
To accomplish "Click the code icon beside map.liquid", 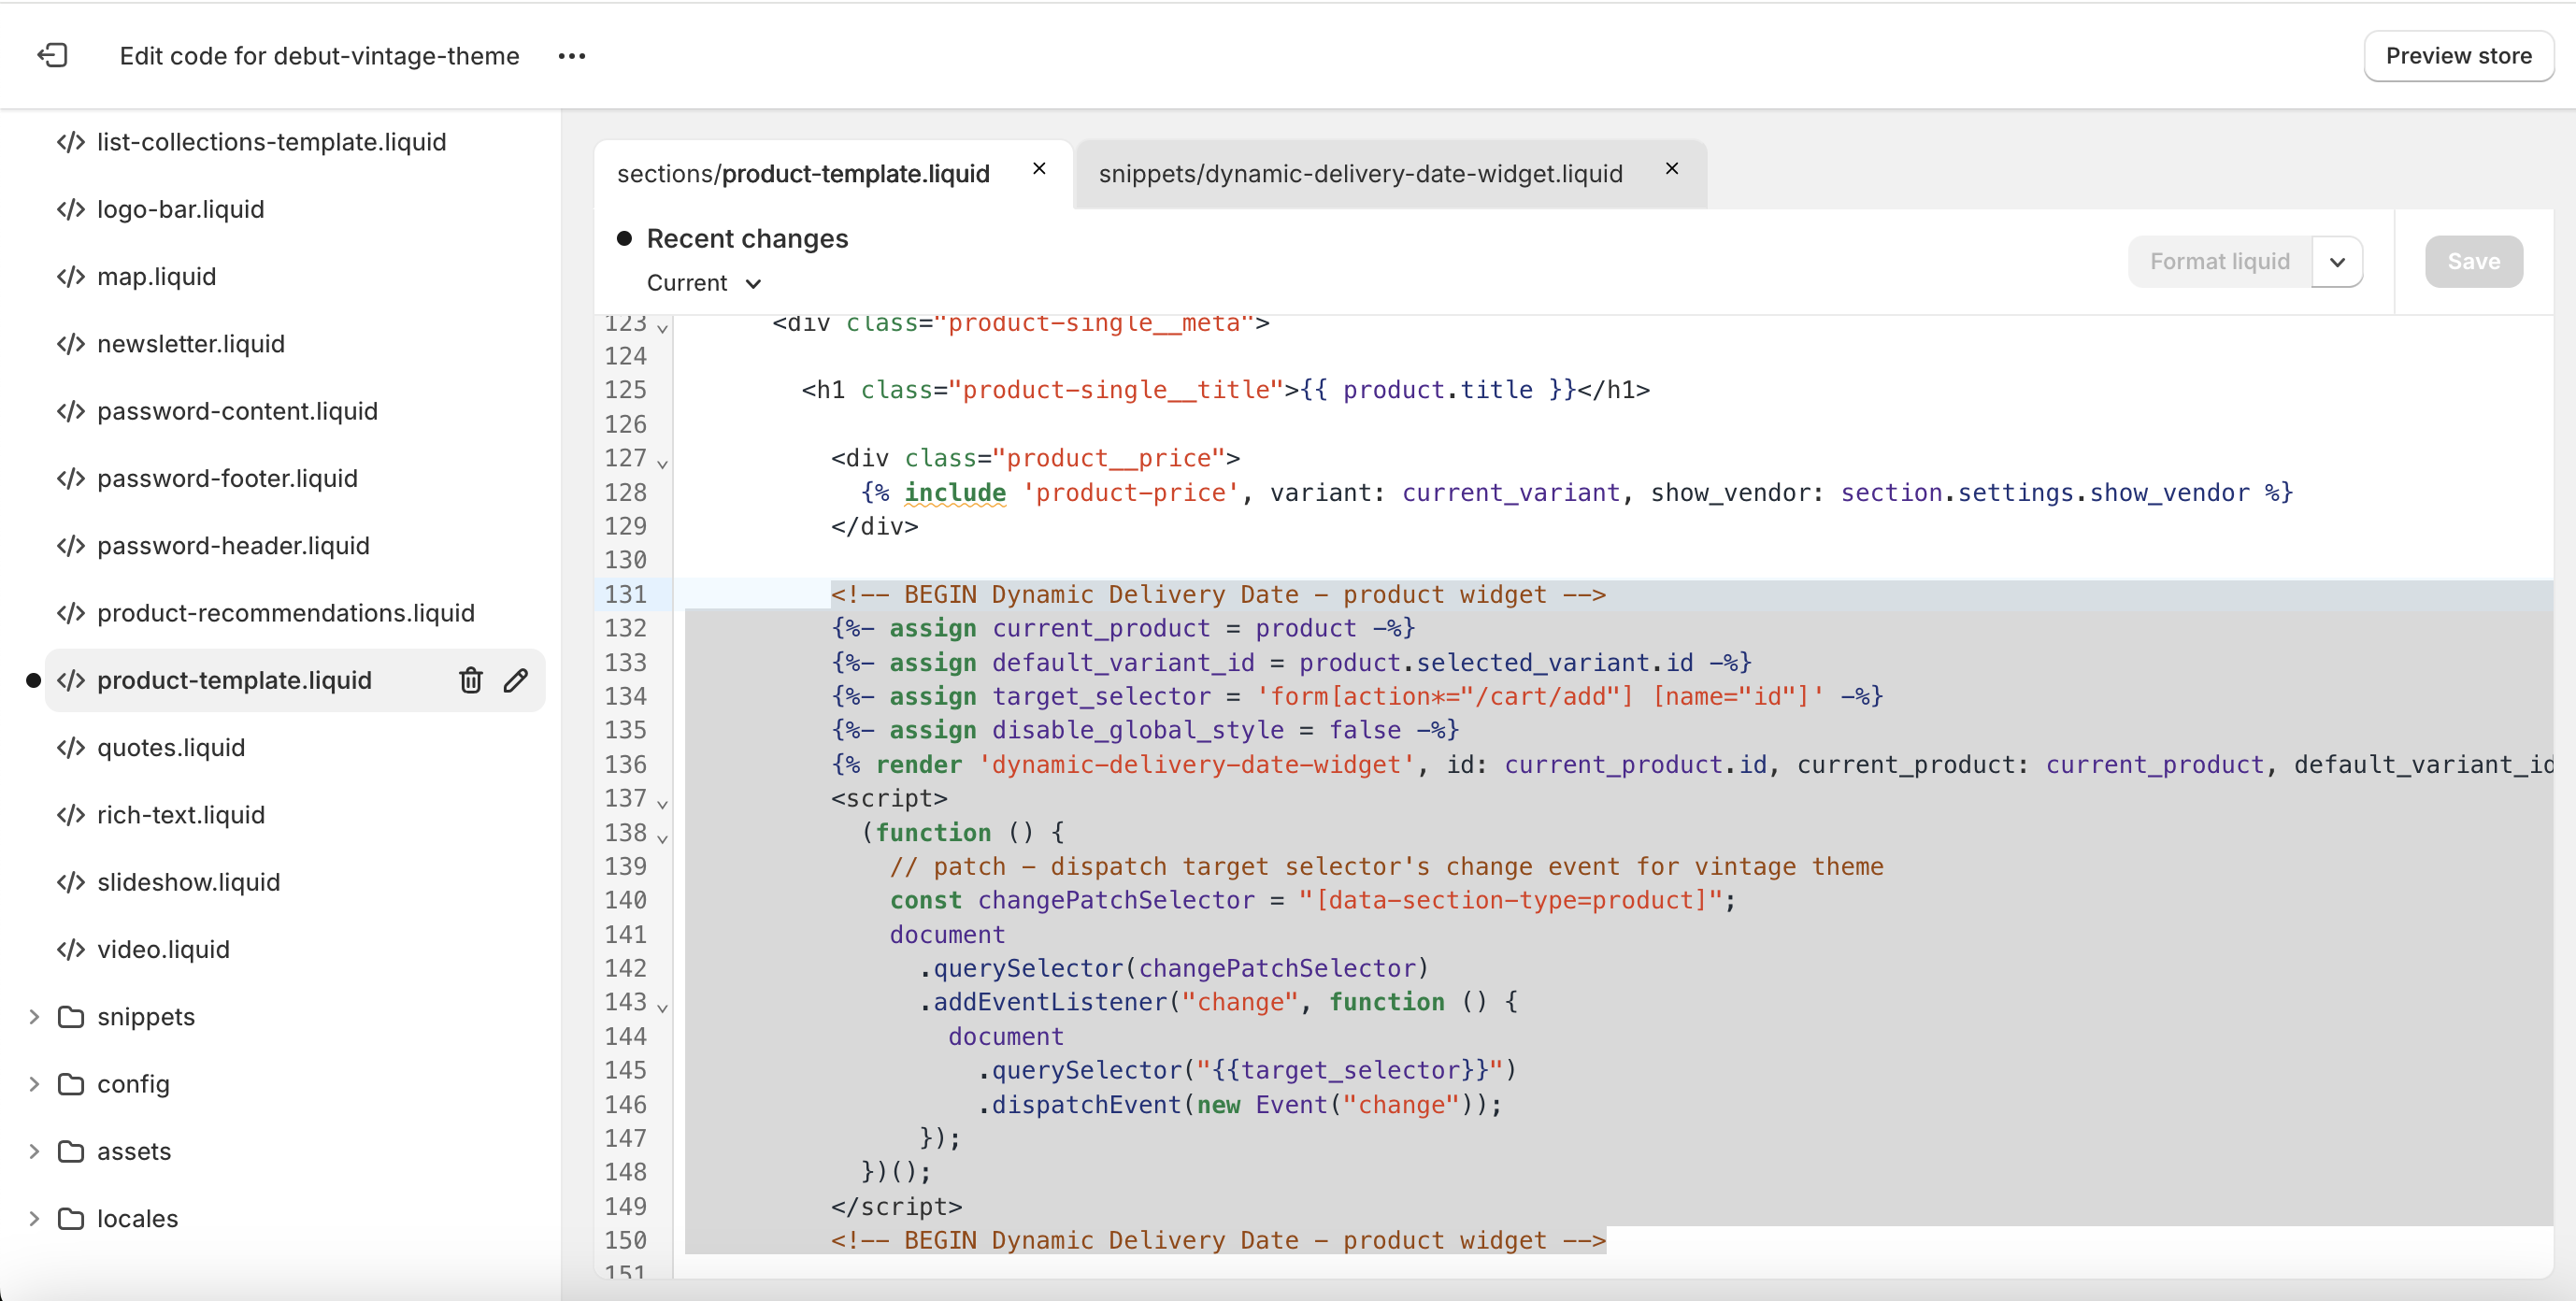I will point(71,276).
